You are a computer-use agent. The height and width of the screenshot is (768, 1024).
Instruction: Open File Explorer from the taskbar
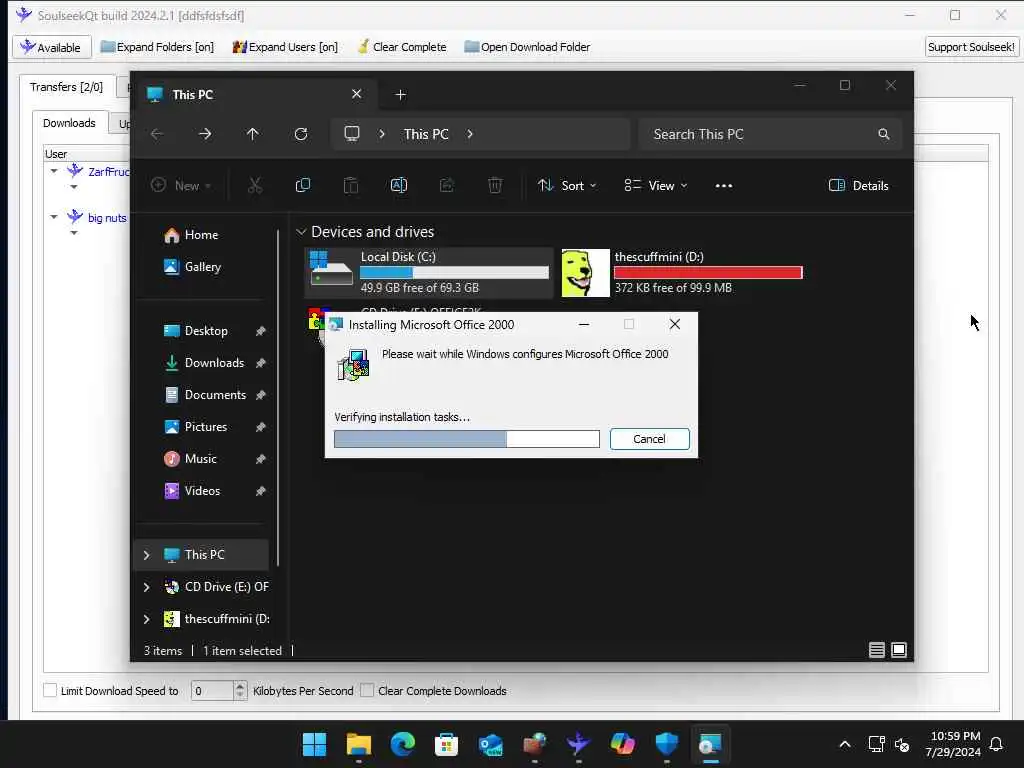[x=359, y=744]
